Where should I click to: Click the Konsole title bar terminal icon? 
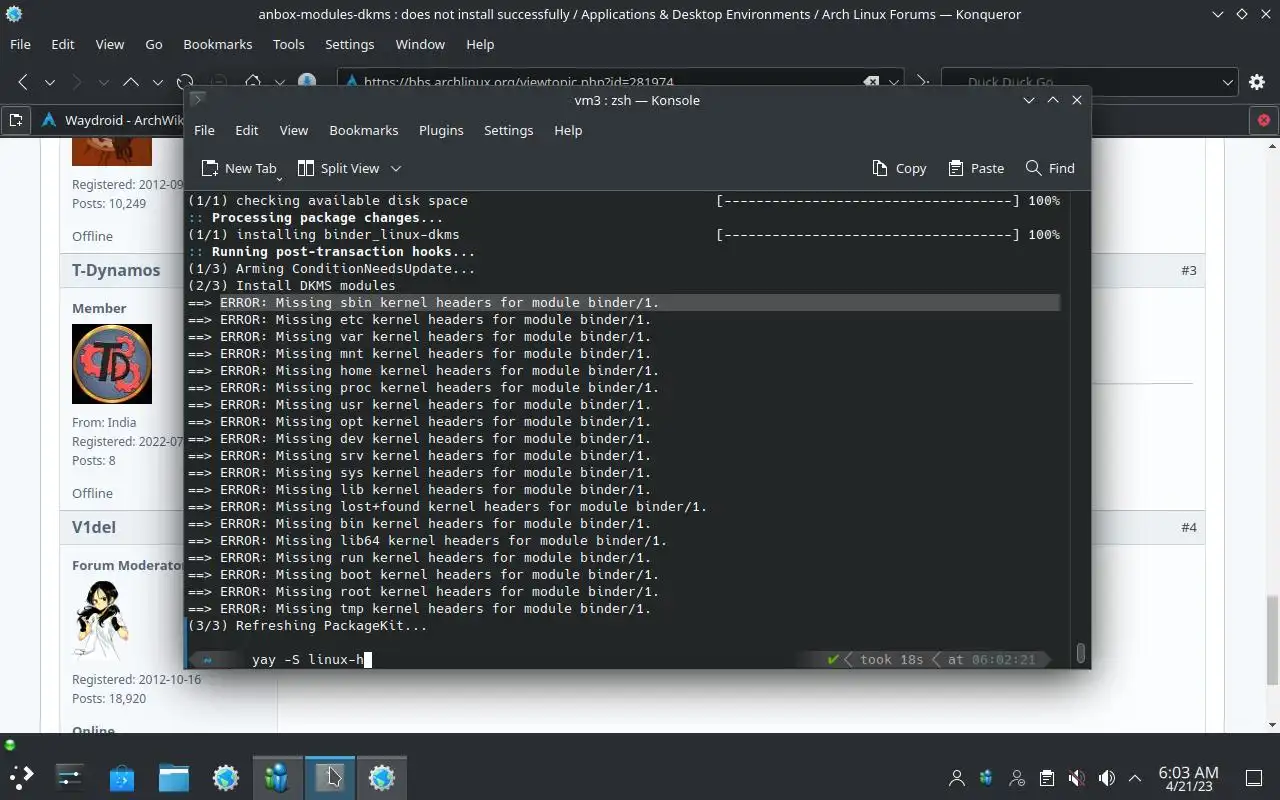pyautogui.click(x=198, y=99)
